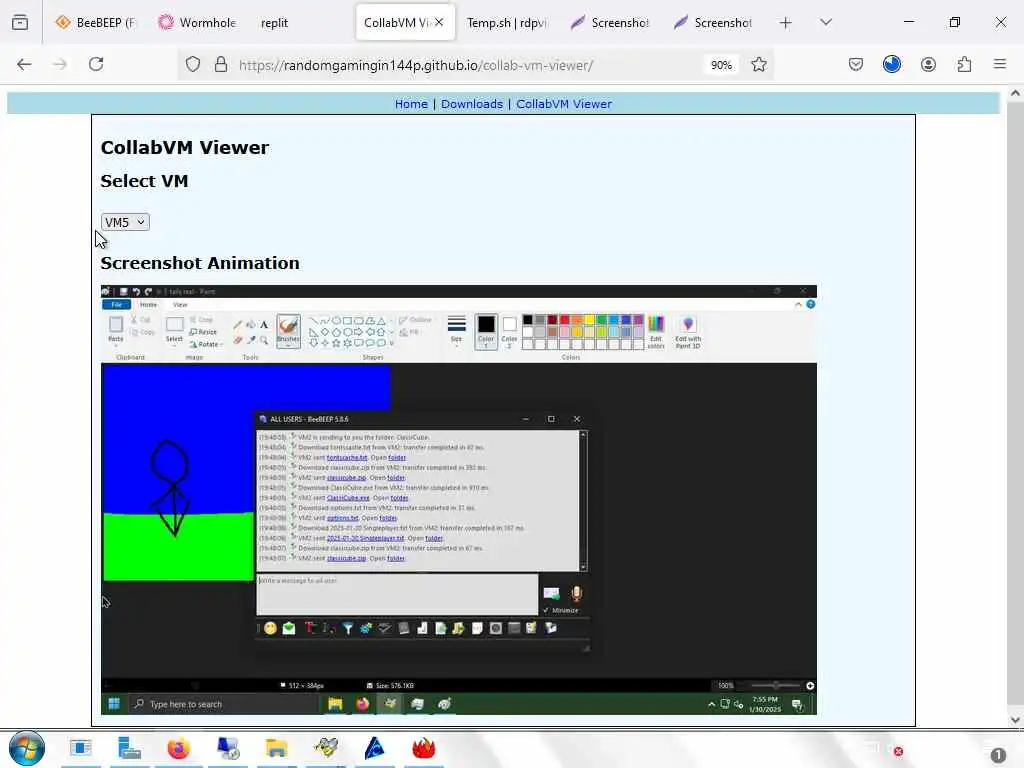The width and height of the screenshot is (1024, 768).
Task: Click BeeBEEP microphone icon in VM screenshot
Action: coord(576,594)
